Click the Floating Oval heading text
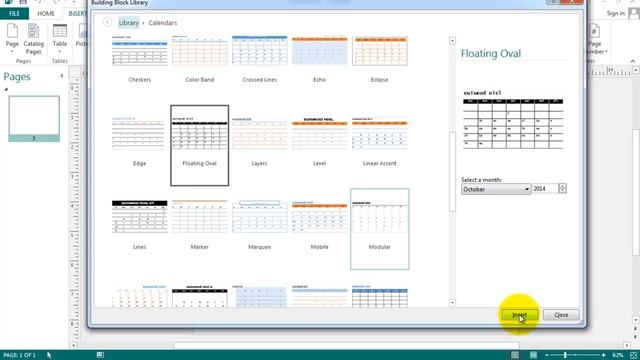This screenshot has width=640, height=360. 491,53
